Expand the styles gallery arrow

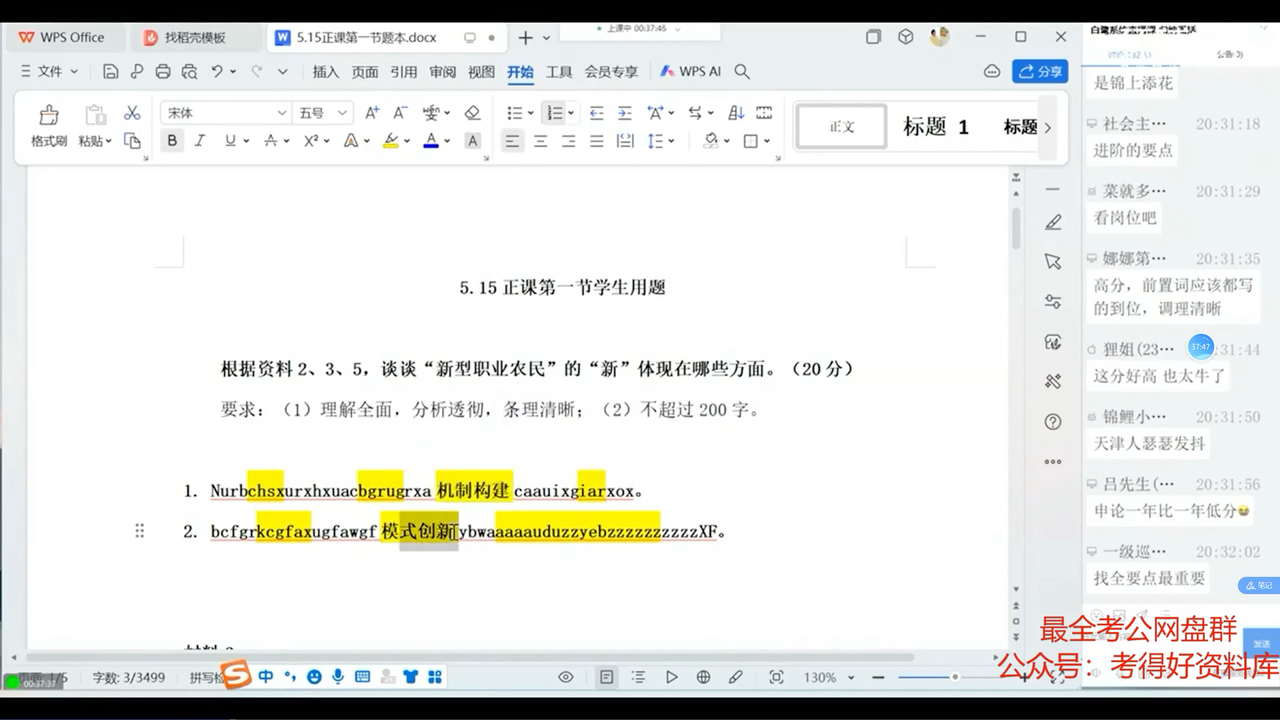tap(1048, 127)
